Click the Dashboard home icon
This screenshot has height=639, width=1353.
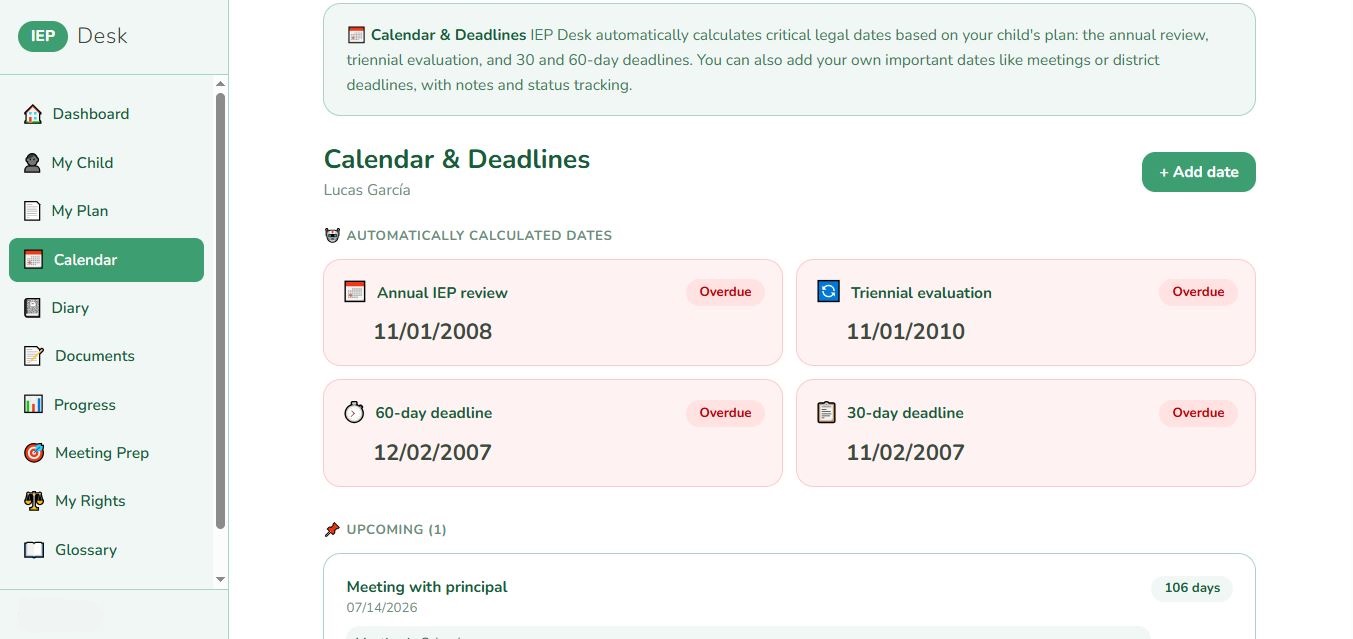pyautogui.click(x=33, y=114)
